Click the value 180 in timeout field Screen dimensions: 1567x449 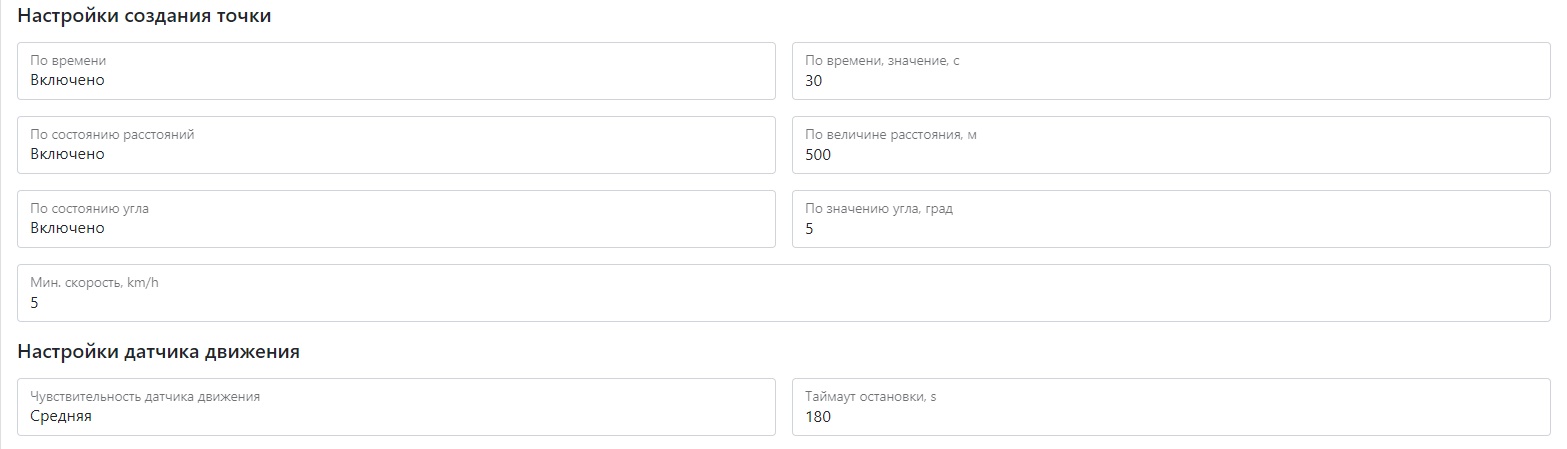pyautogui.click(x=818, y=417)
